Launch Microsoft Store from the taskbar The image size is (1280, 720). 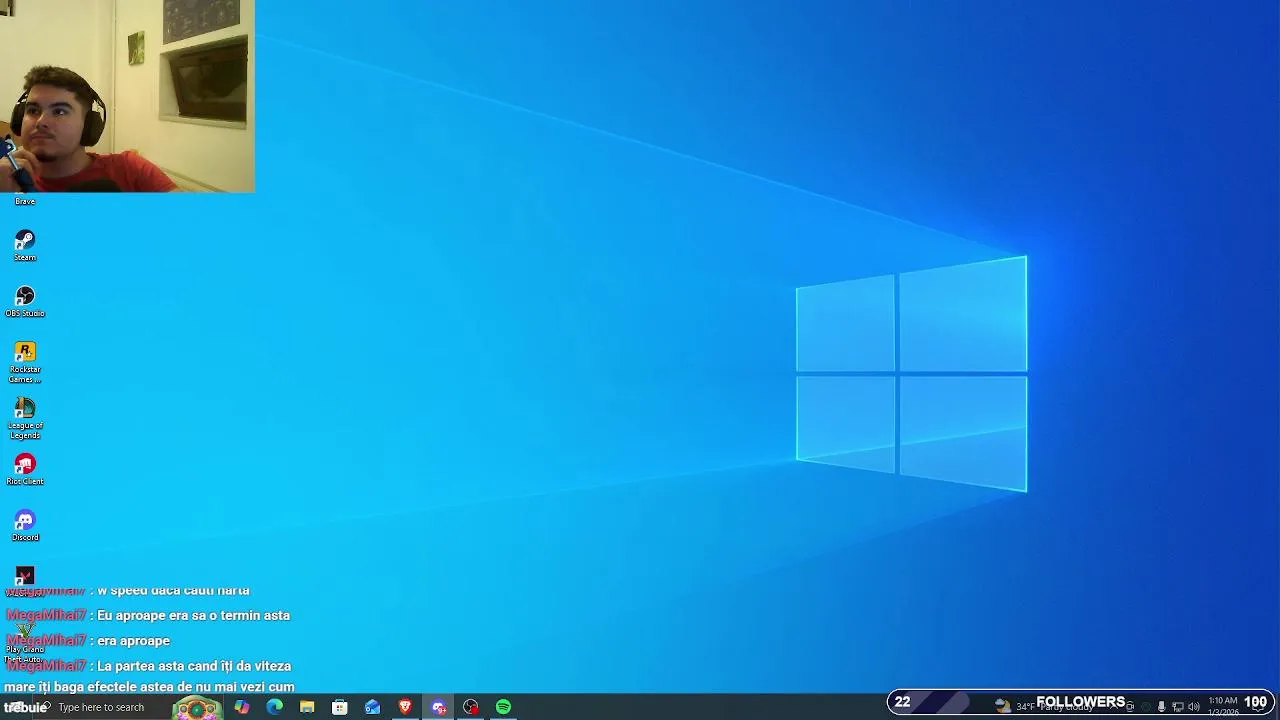click(340, 707)
